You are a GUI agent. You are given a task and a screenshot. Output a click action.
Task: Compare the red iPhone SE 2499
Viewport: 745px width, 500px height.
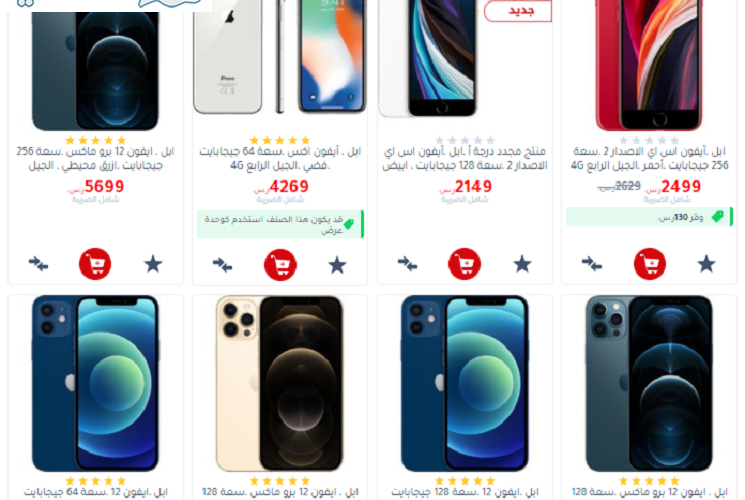(x=592, y=263)
